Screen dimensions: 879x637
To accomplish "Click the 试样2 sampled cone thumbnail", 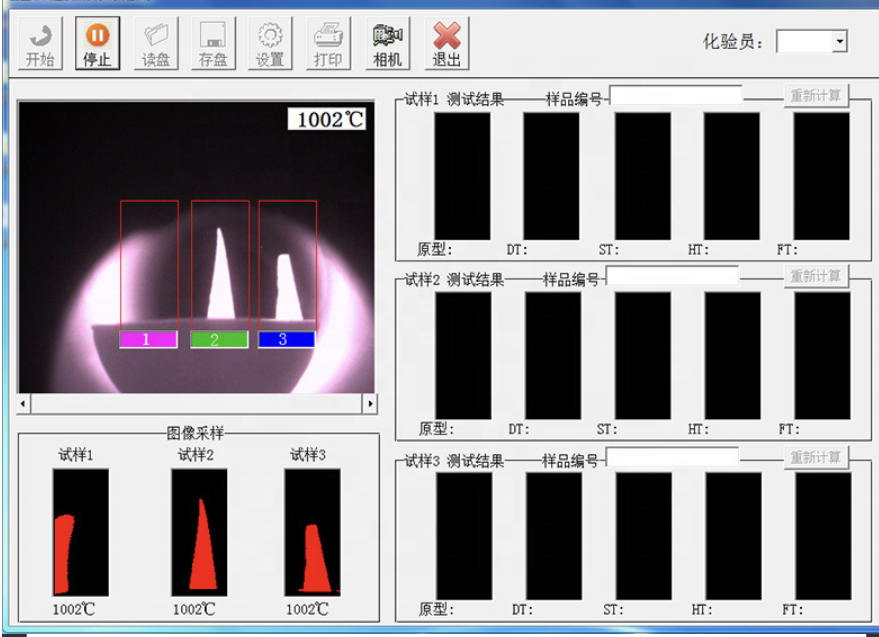I will (x=199, y=532).
